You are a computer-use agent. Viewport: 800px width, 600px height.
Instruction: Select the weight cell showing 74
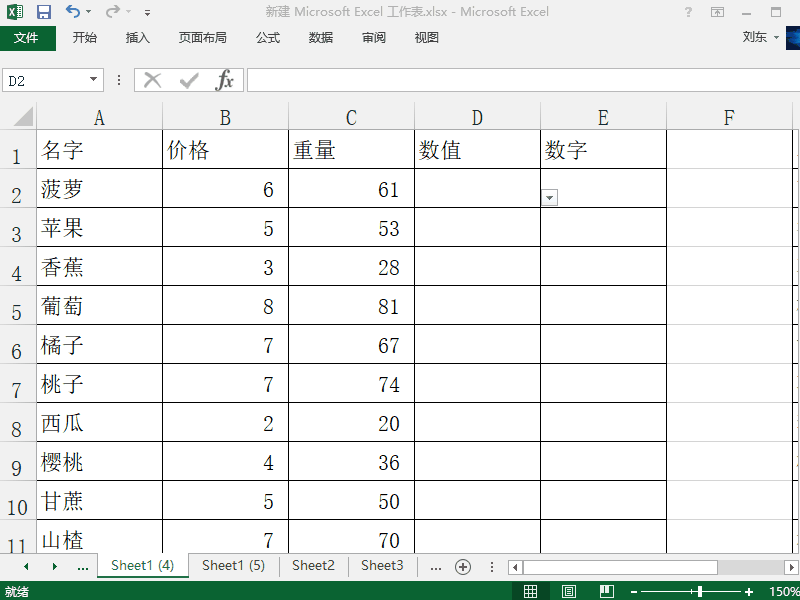pyautogui.click(x=352, y=383)
